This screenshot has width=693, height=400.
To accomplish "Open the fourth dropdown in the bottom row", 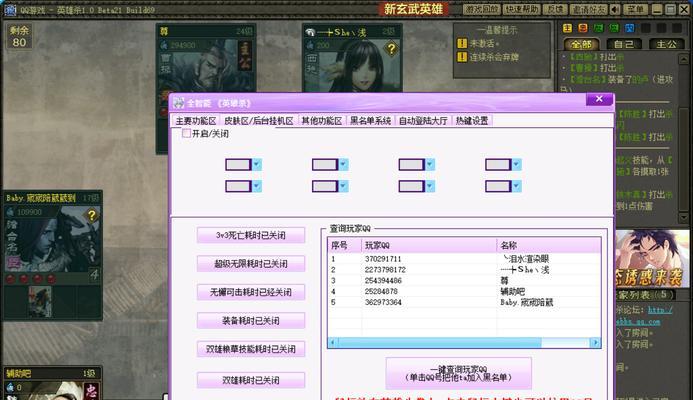I will point(517,186).
